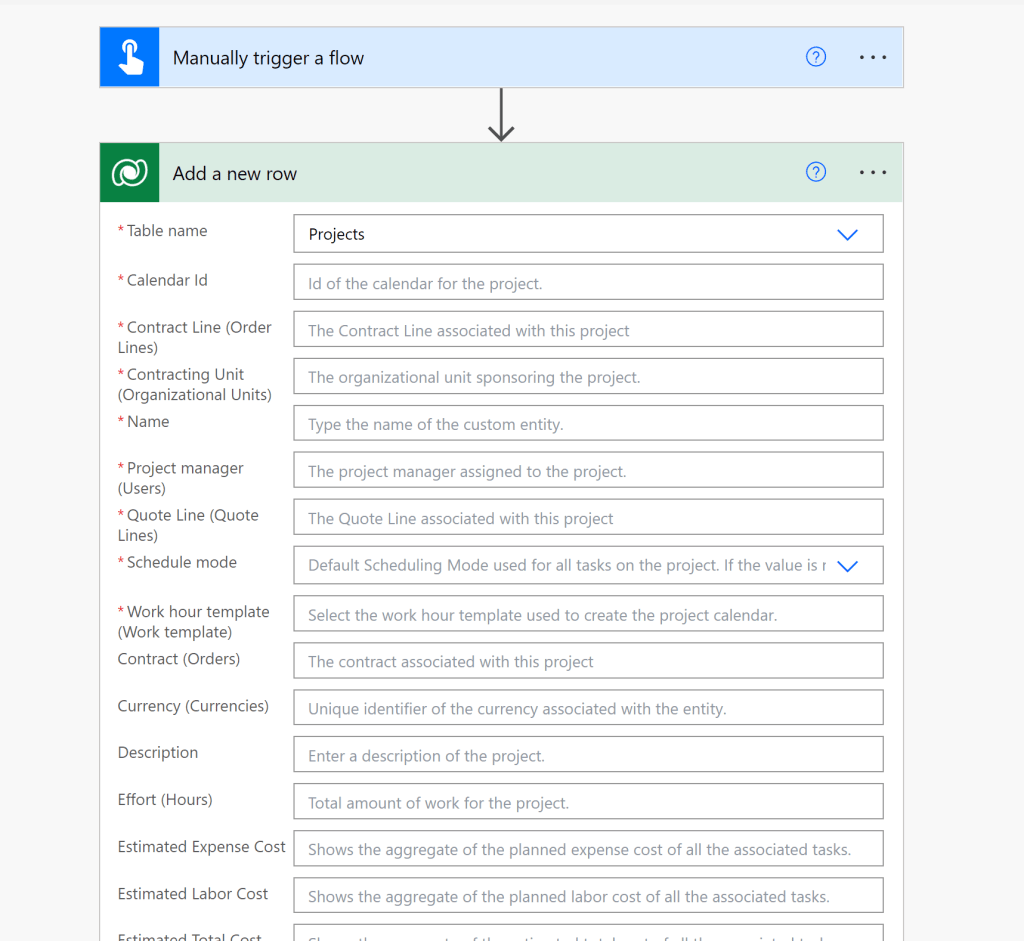Click the manual trigger hand icon
The image size is (1024, 941).
(x=130, y=58)
